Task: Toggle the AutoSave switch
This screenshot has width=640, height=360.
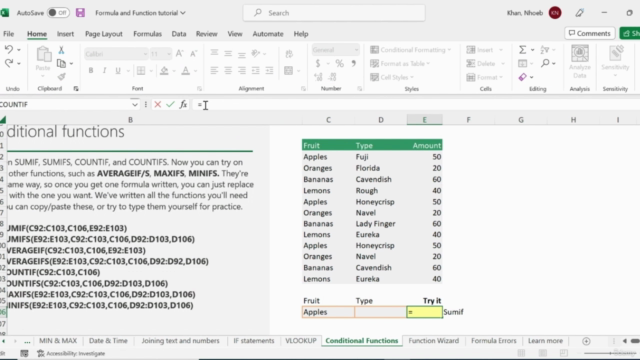Action: tap(58, 13)
